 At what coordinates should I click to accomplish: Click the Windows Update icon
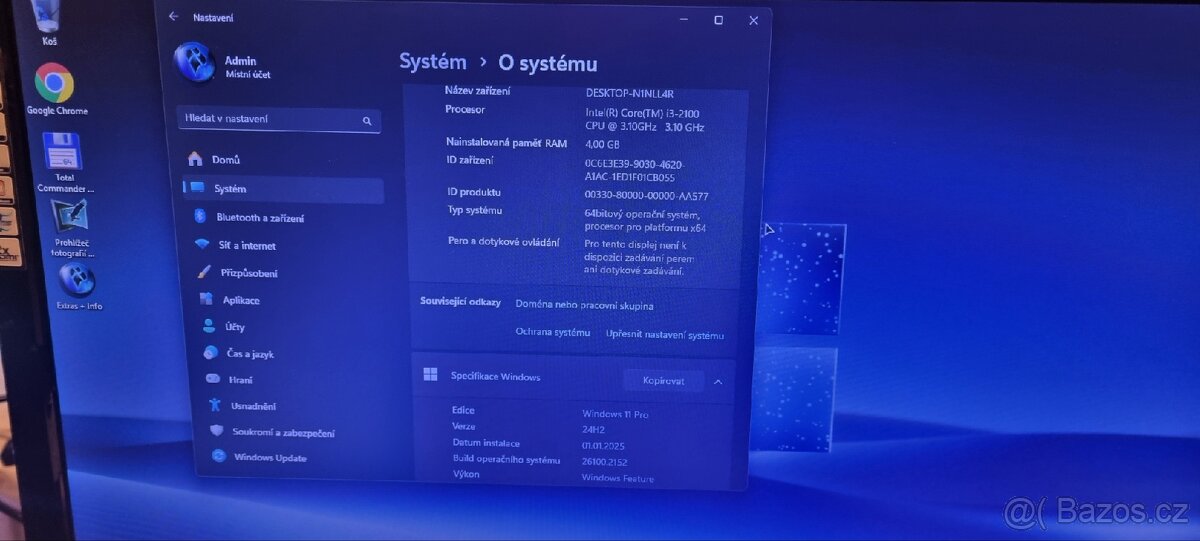[218, 456]
